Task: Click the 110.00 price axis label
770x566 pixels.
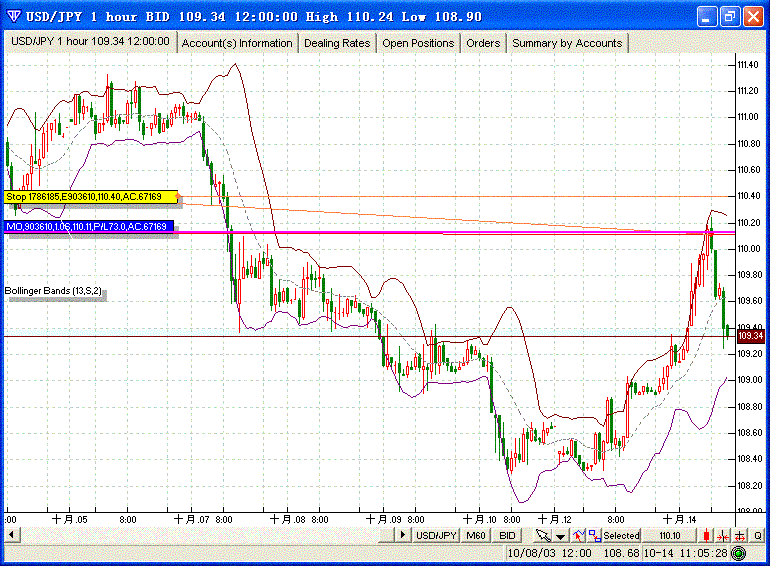Action: coord(748,249)
